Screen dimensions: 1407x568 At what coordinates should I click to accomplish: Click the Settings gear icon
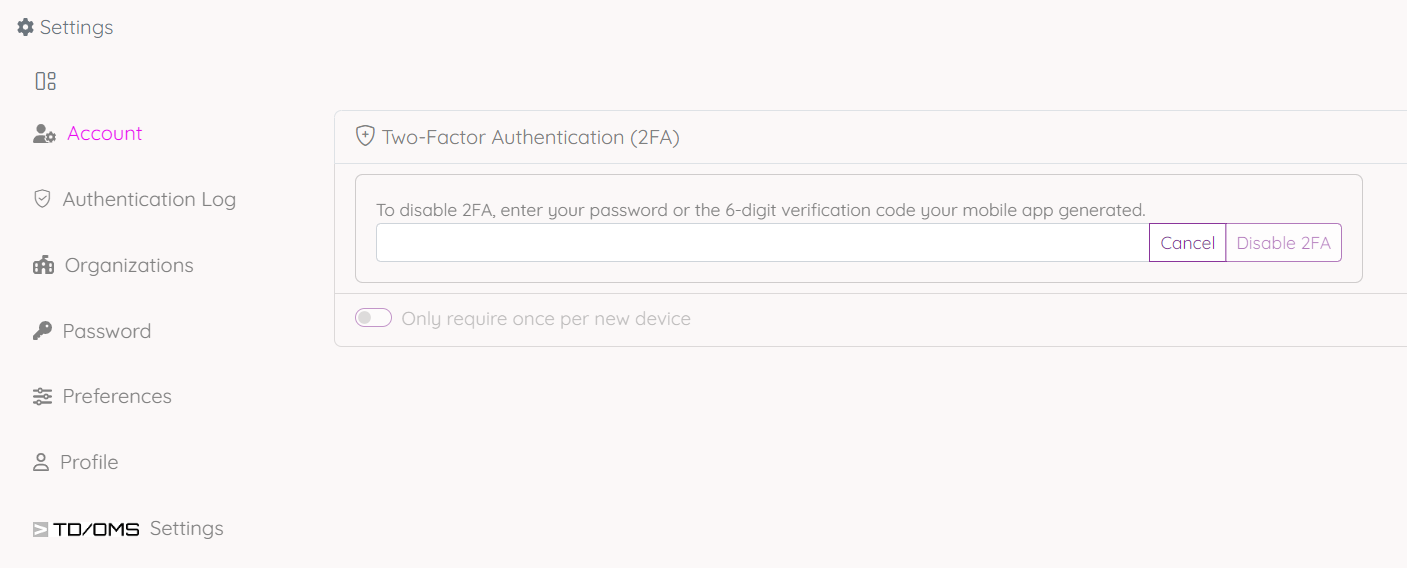click(26, 27)
